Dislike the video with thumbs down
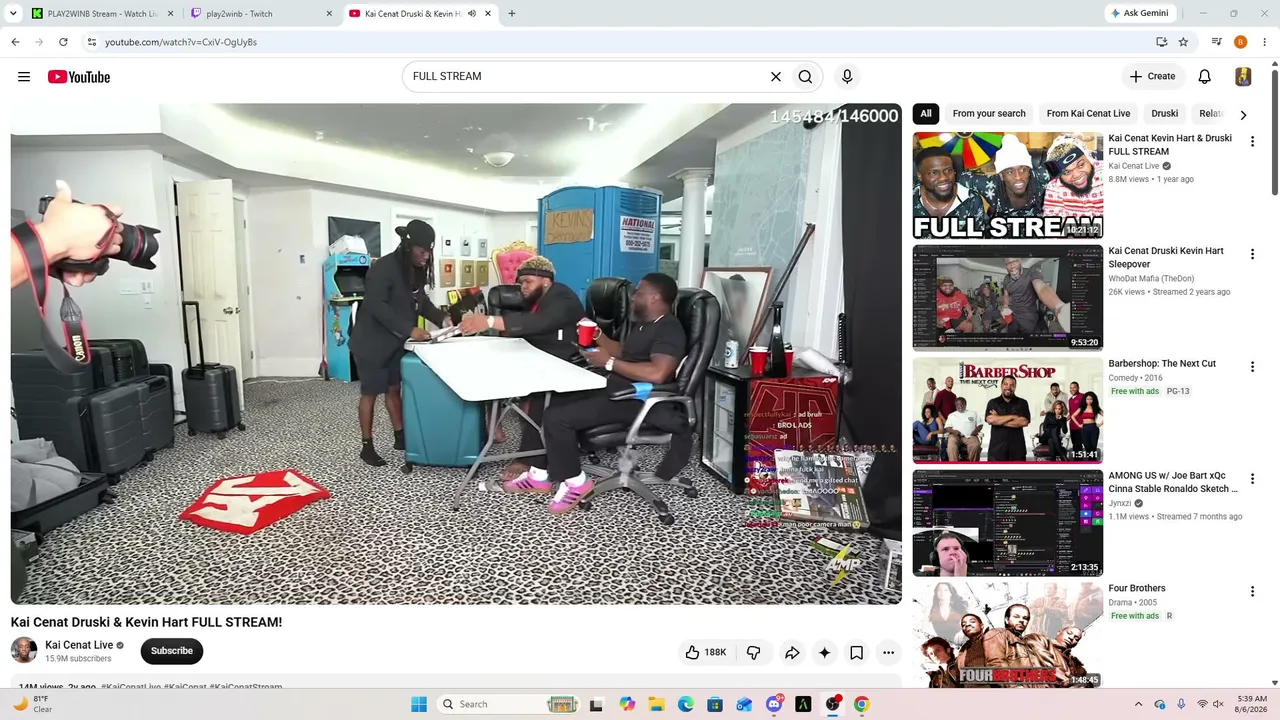1280x720 pixels. 753,653
